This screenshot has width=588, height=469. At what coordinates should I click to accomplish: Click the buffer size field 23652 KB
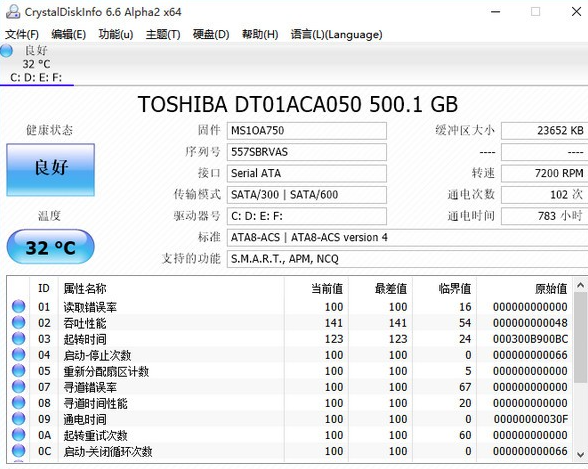(x=544, y=130)
